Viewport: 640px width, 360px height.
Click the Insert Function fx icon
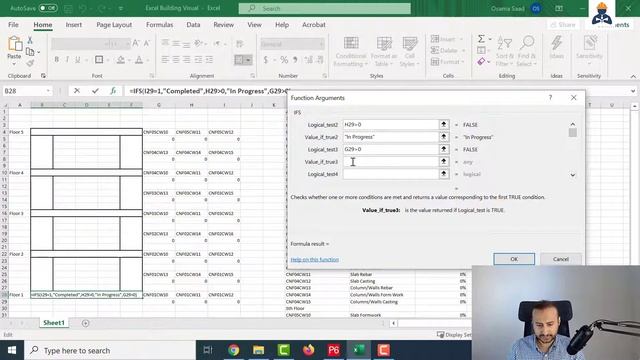click(x=113, y=91)
